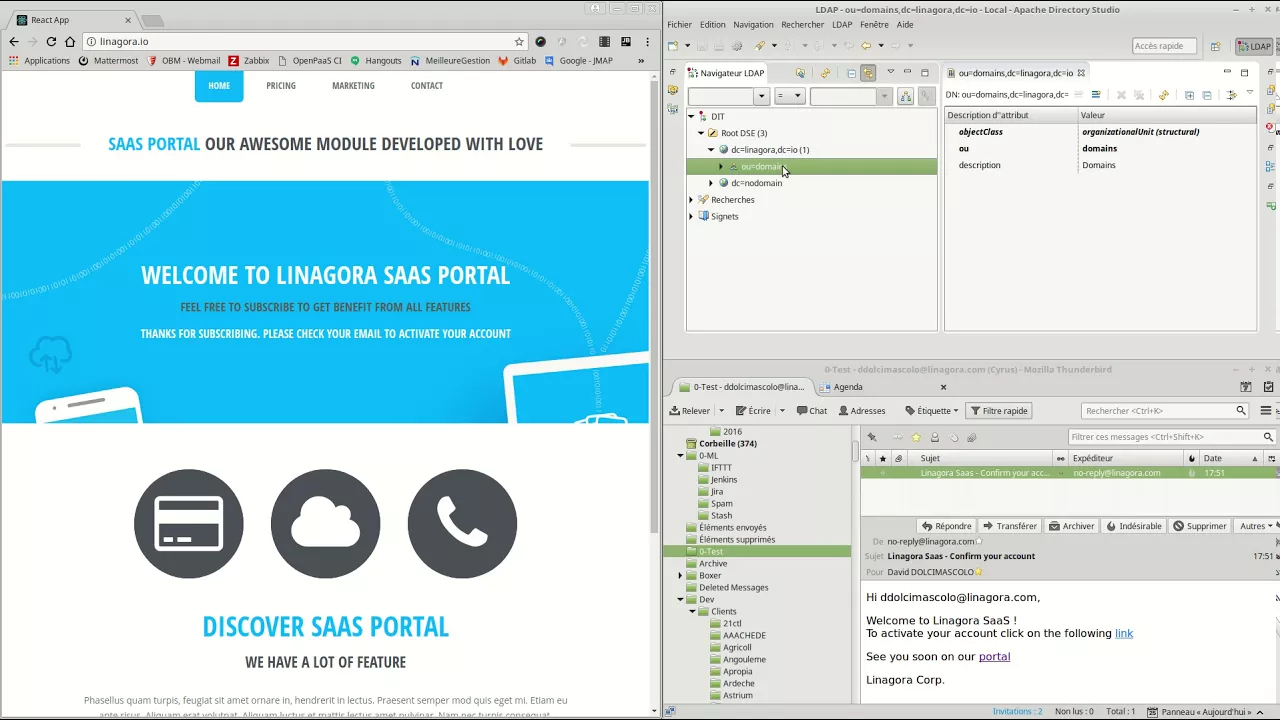Go back in the Chrome browser
This screenshot has width=1280, height=720.
tap(13, 42)
